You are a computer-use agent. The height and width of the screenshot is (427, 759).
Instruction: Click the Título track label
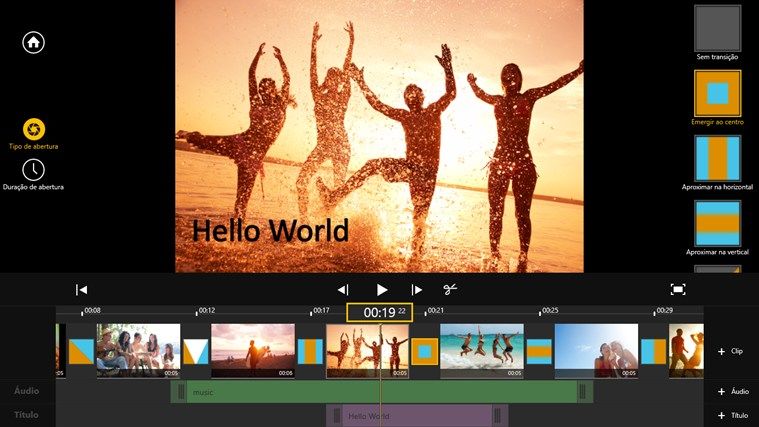pos(26,415)
